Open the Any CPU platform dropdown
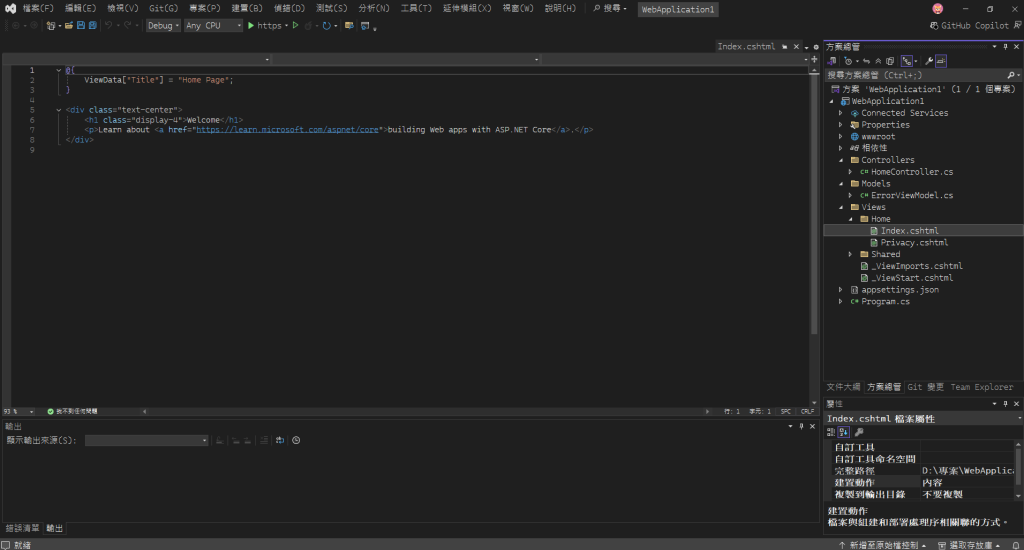The width and height of the screenshot is (1024, 550). (213, 25)
